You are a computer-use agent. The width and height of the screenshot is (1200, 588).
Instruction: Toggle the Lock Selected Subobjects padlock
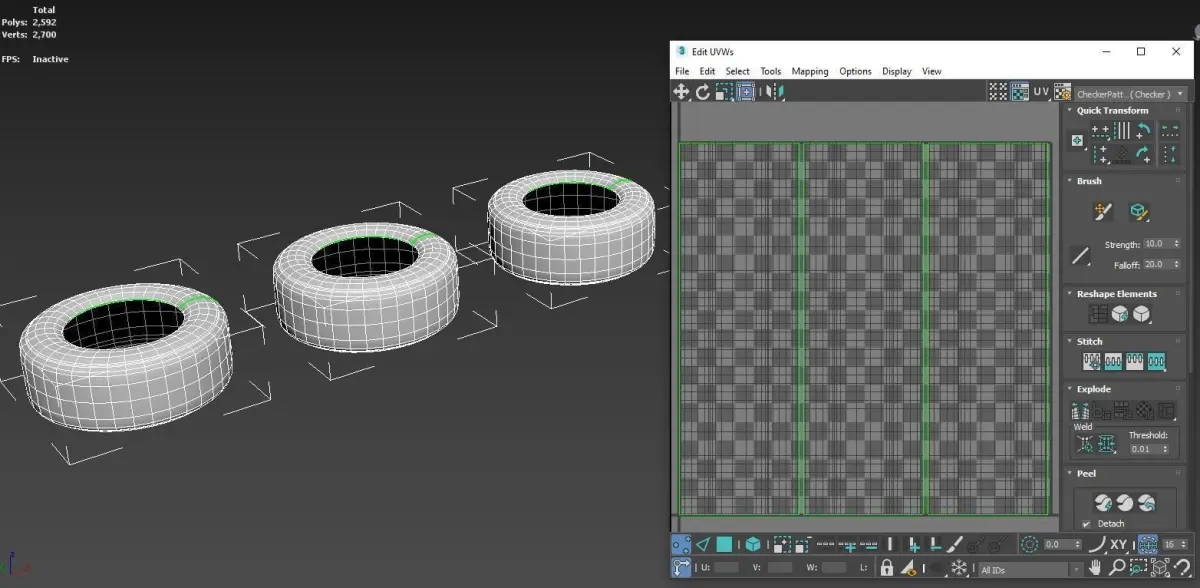[886, 568]
